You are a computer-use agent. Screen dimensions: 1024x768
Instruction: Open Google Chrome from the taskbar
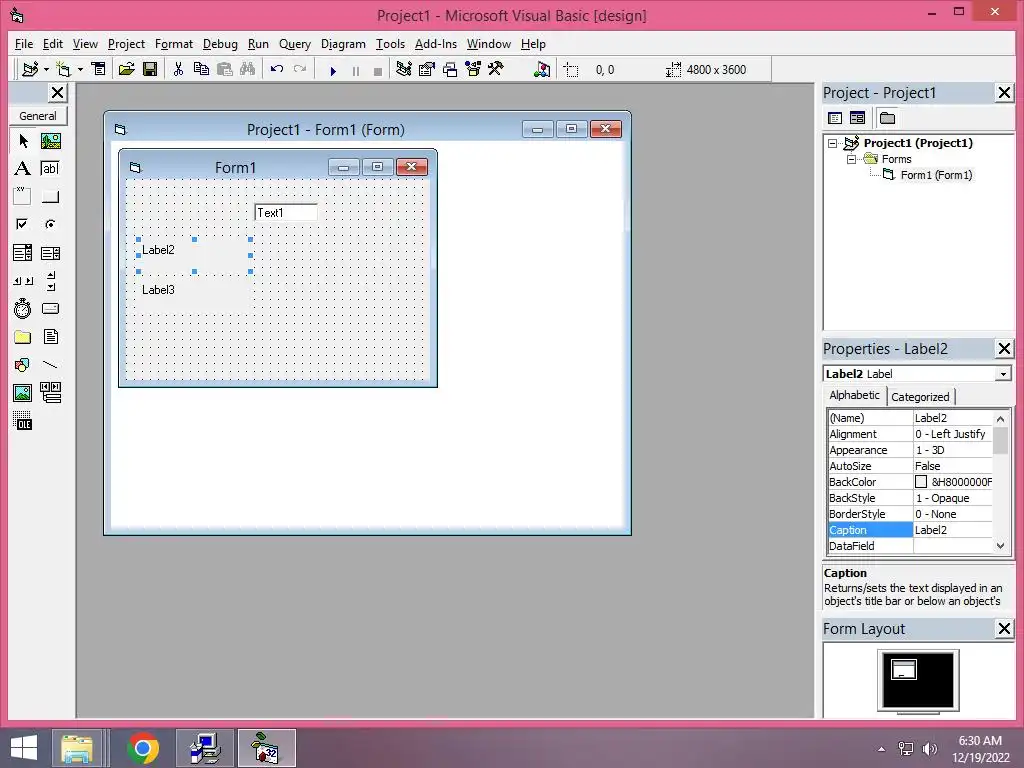coord(143,748)
